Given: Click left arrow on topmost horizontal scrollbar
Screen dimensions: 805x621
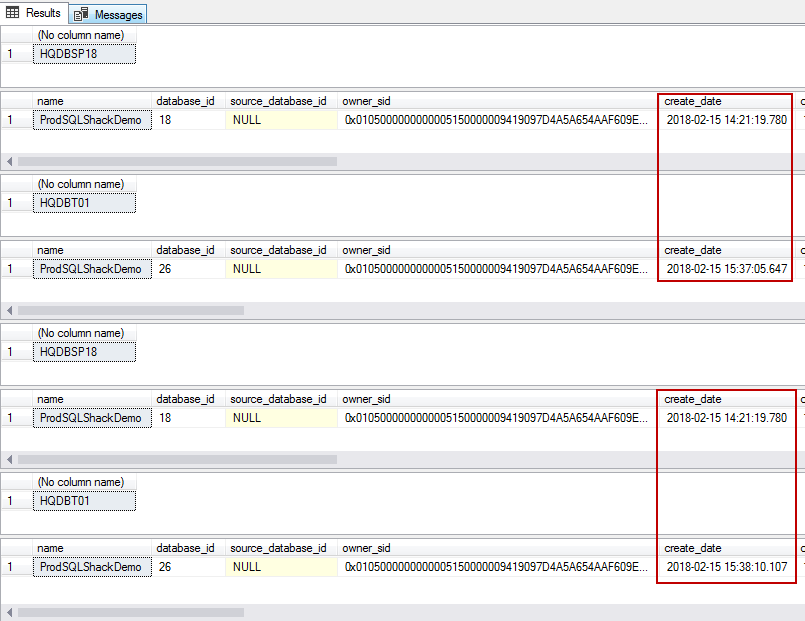Looking at the screenshot, I should (x=11, y=161).
